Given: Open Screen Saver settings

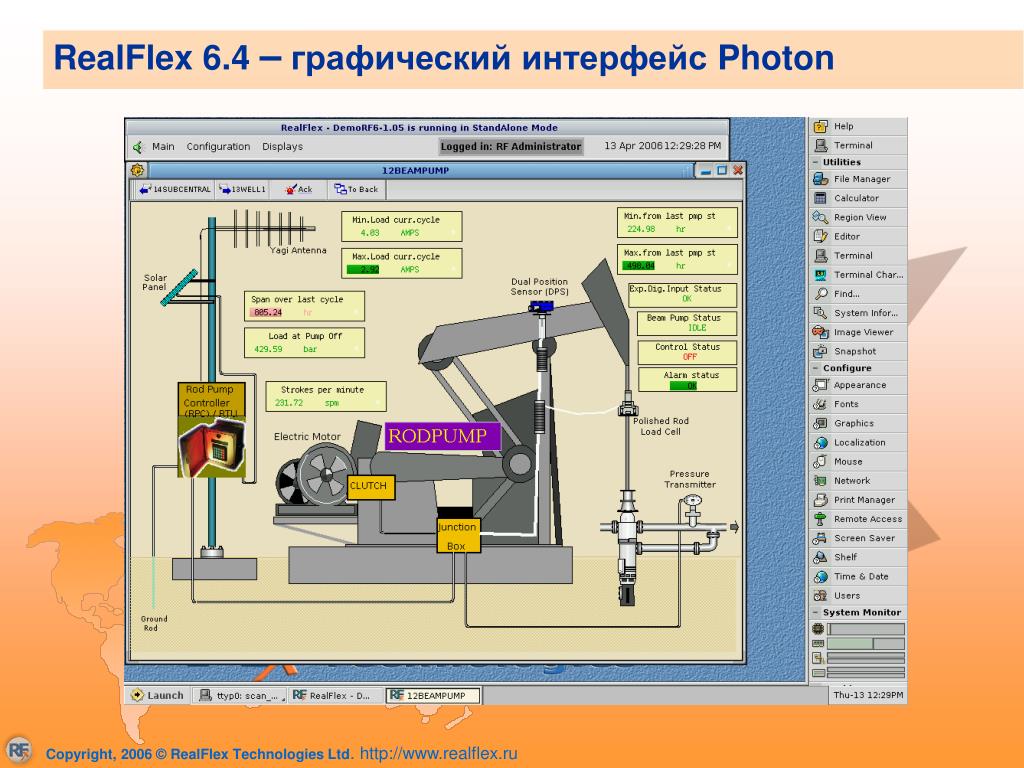Looking at the screenshot, I should coord(858,538).
